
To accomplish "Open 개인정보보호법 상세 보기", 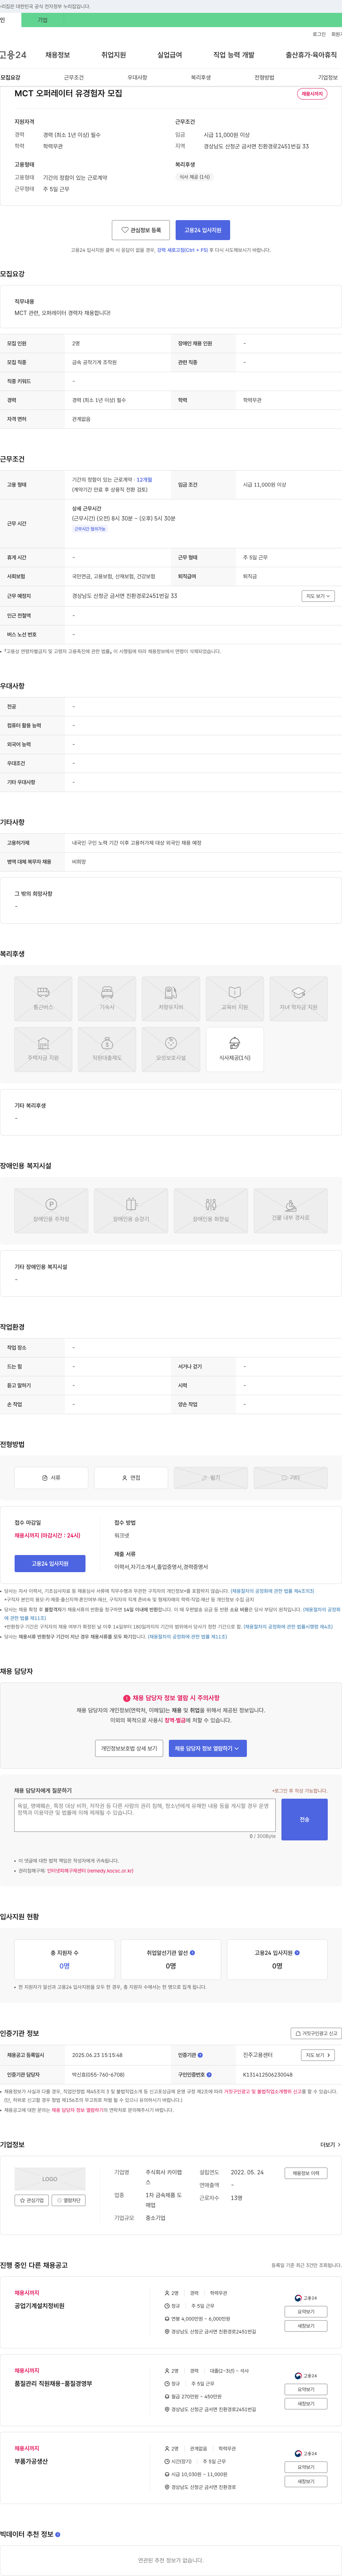I will 129,1748.
